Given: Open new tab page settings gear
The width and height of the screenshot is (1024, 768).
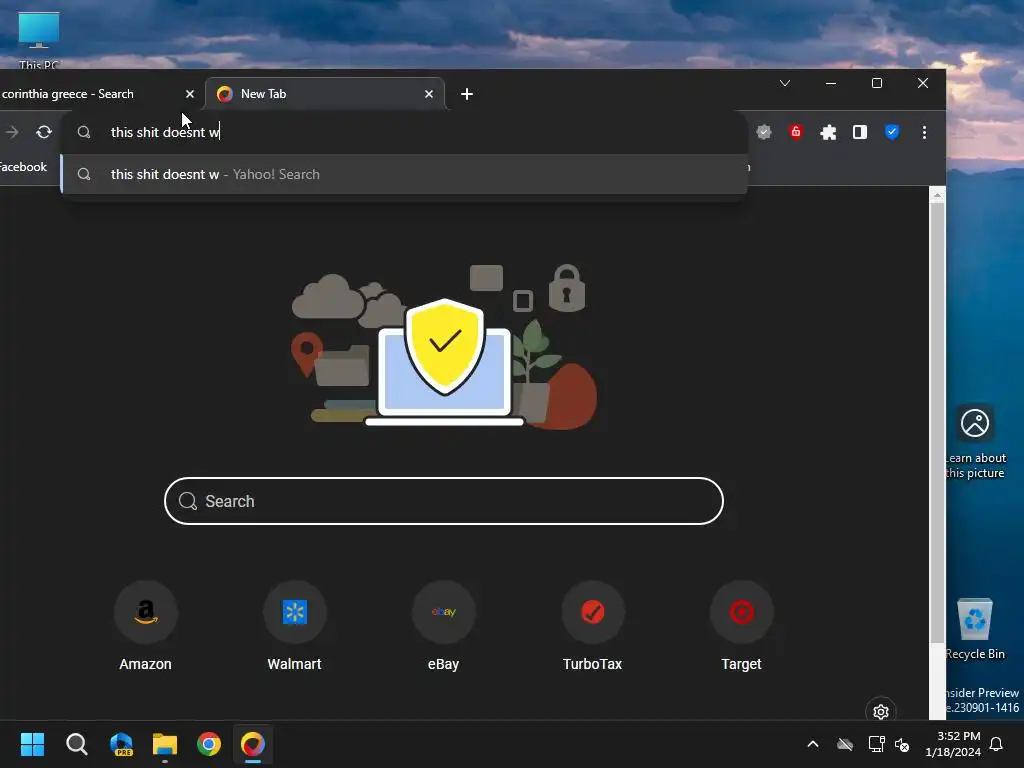Looking at the screenshot, I should (x=880, y=711).
